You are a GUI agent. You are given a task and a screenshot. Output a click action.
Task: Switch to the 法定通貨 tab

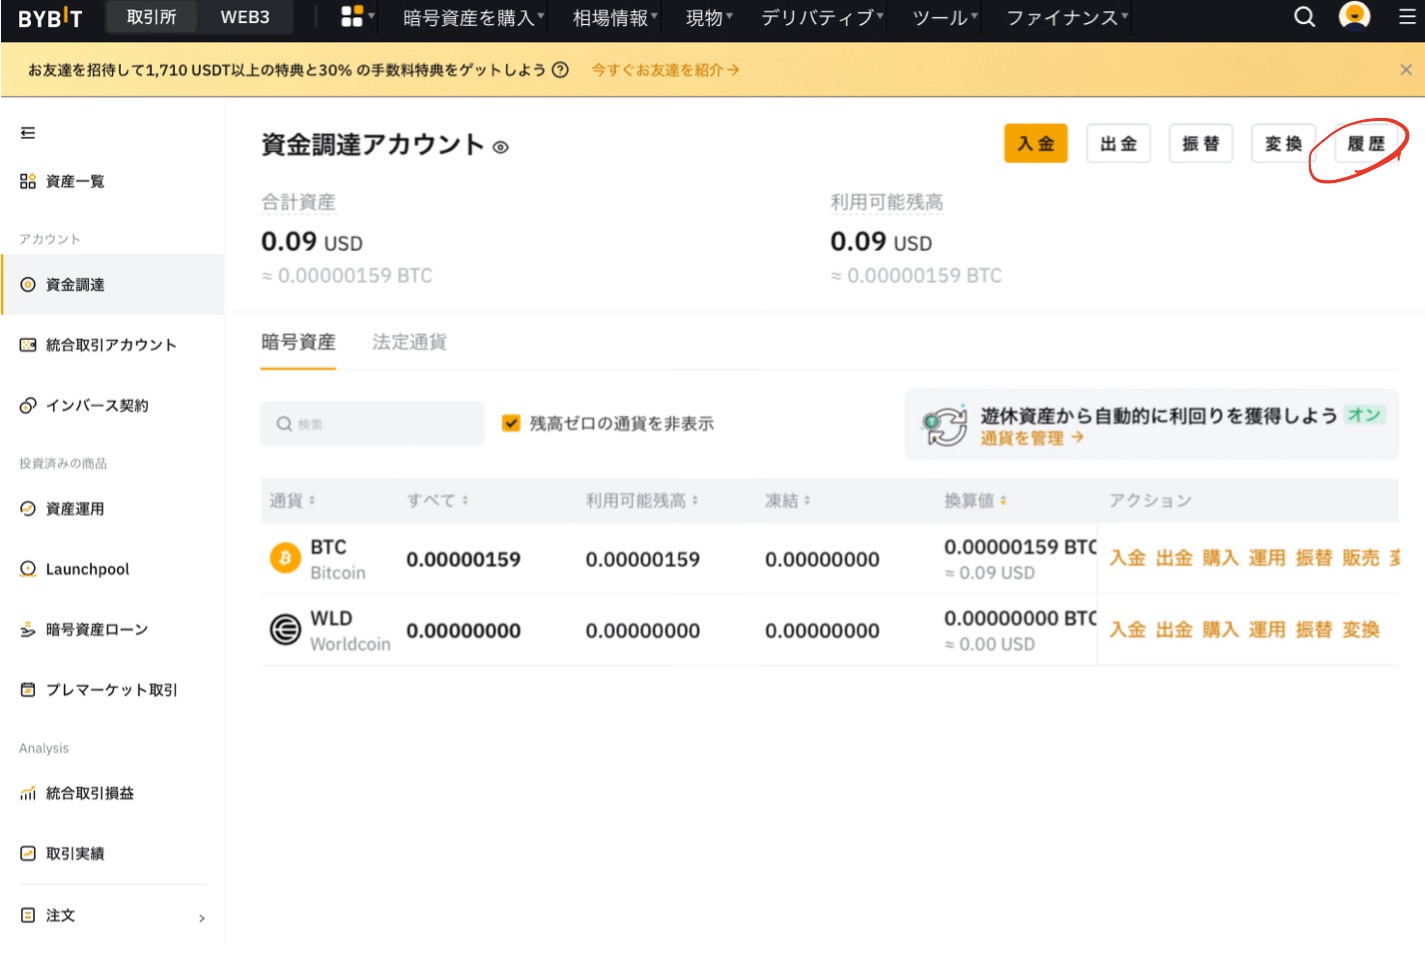pyautogui.click(x=408, y=342)
